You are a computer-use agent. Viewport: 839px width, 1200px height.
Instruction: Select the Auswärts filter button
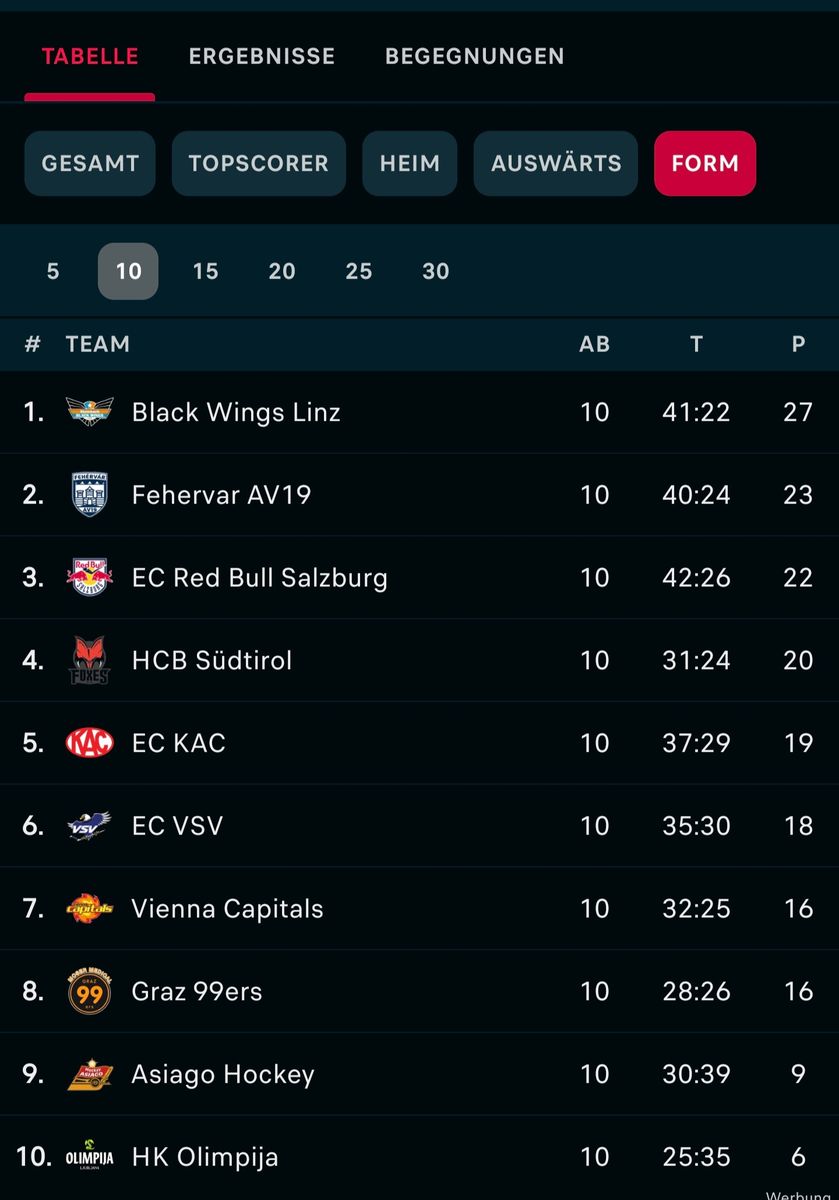click(x=556, y=163)
